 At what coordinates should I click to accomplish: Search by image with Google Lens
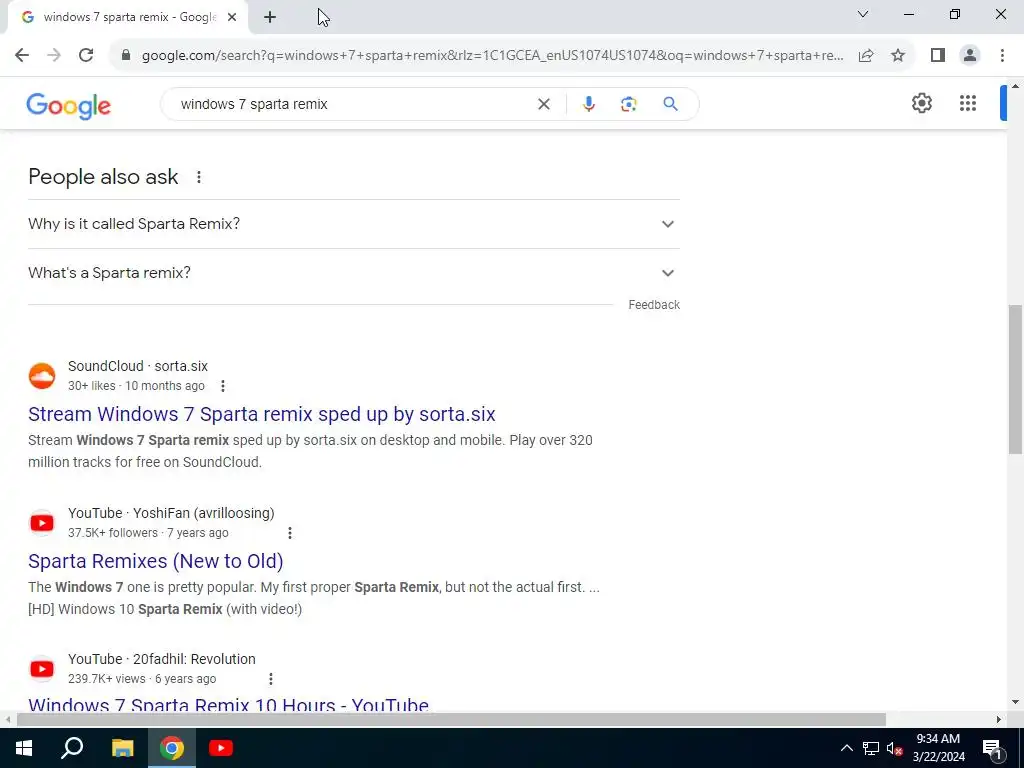coord(628,104)
